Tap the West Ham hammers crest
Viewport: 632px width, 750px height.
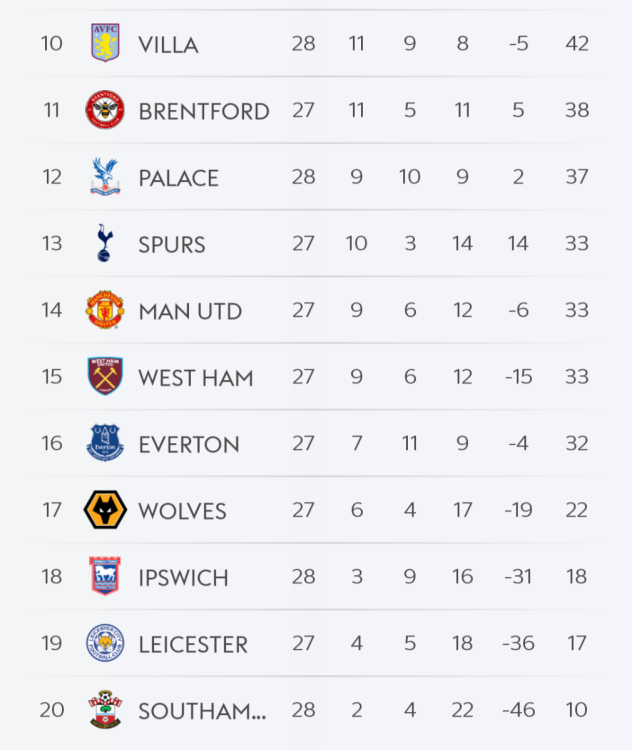105,377
